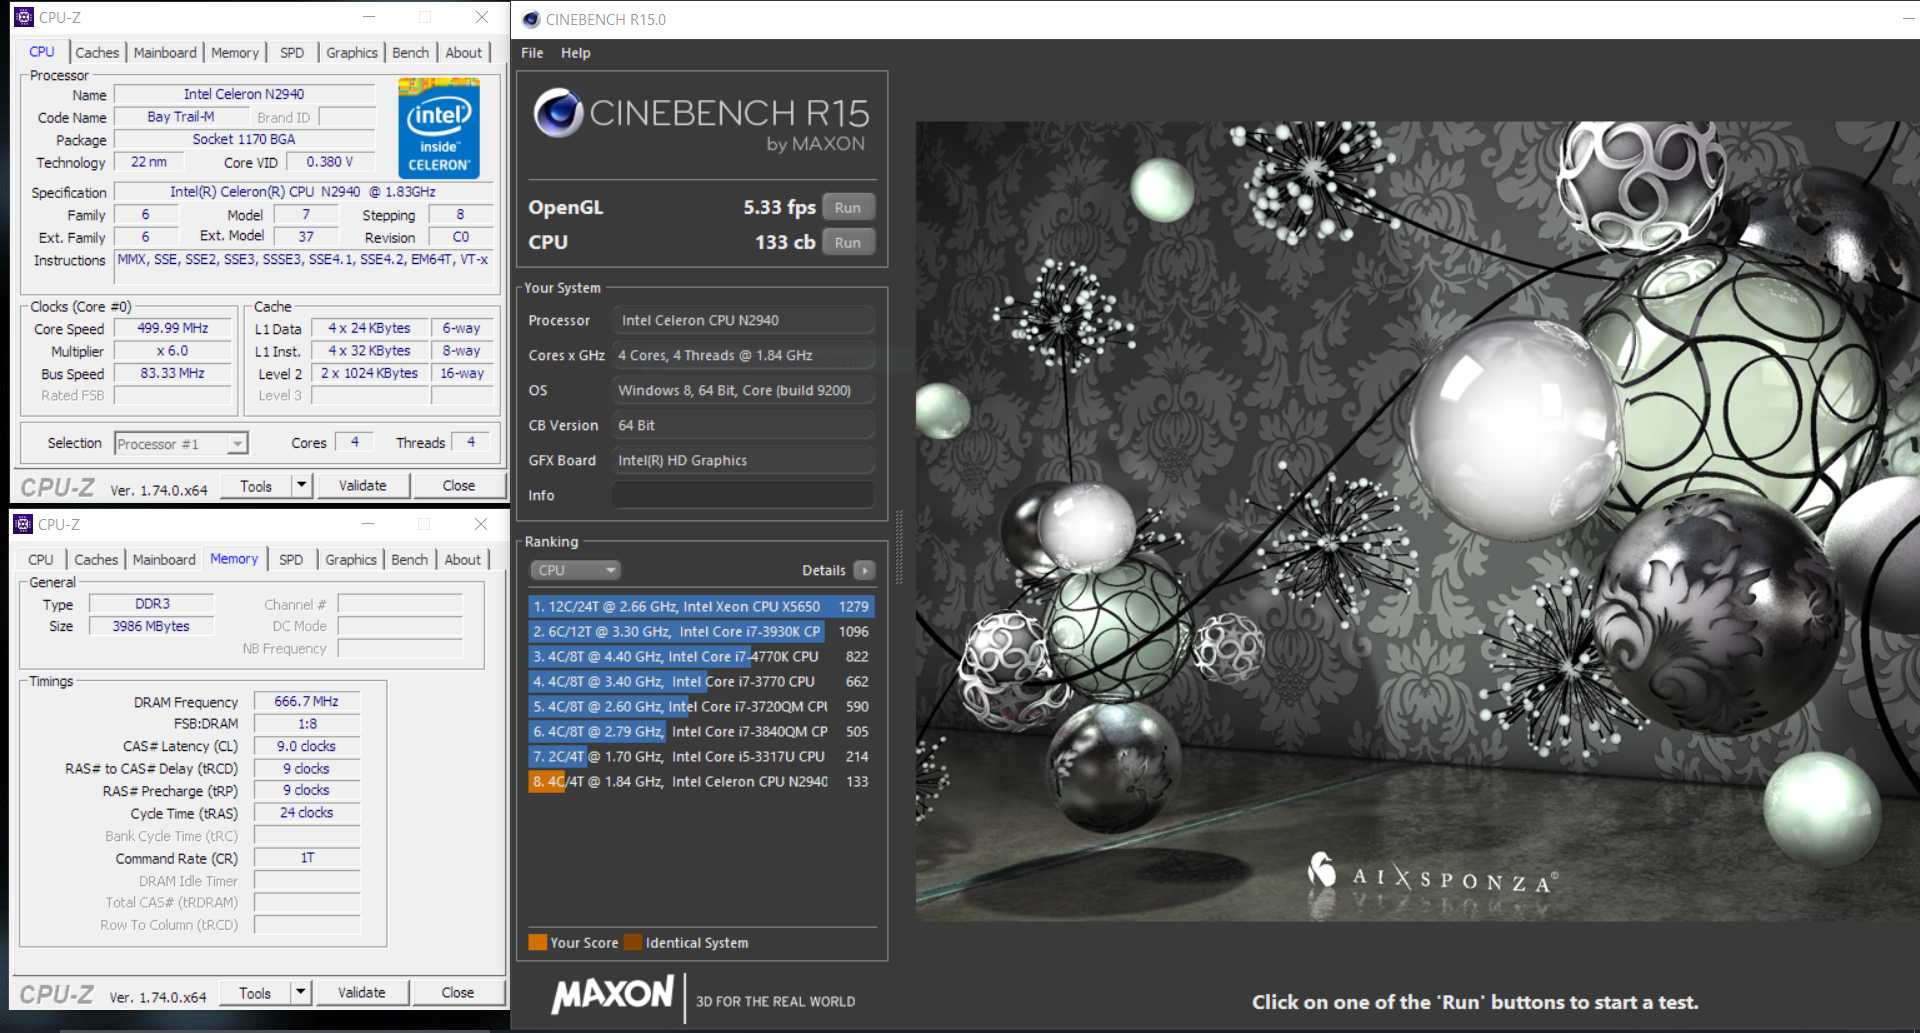Click the Name field Intel Celeron N2940

[244, 94]
